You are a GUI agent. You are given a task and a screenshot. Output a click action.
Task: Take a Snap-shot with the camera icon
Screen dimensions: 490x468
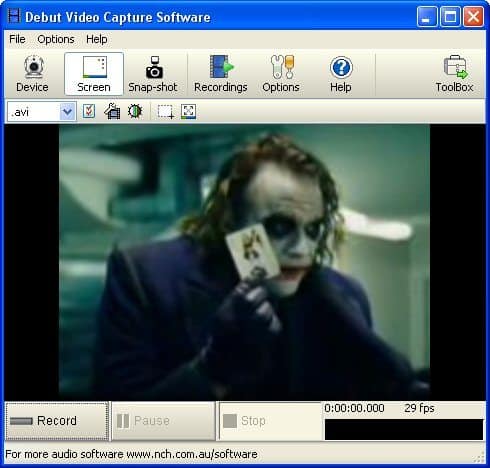(x=153, y=74)
